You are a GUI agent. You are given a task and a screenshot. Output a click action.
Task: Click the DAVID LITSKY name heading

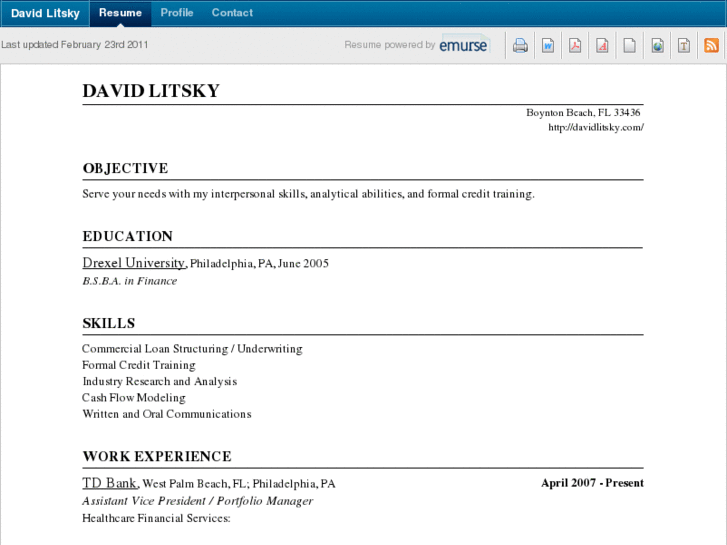point(151,90)
